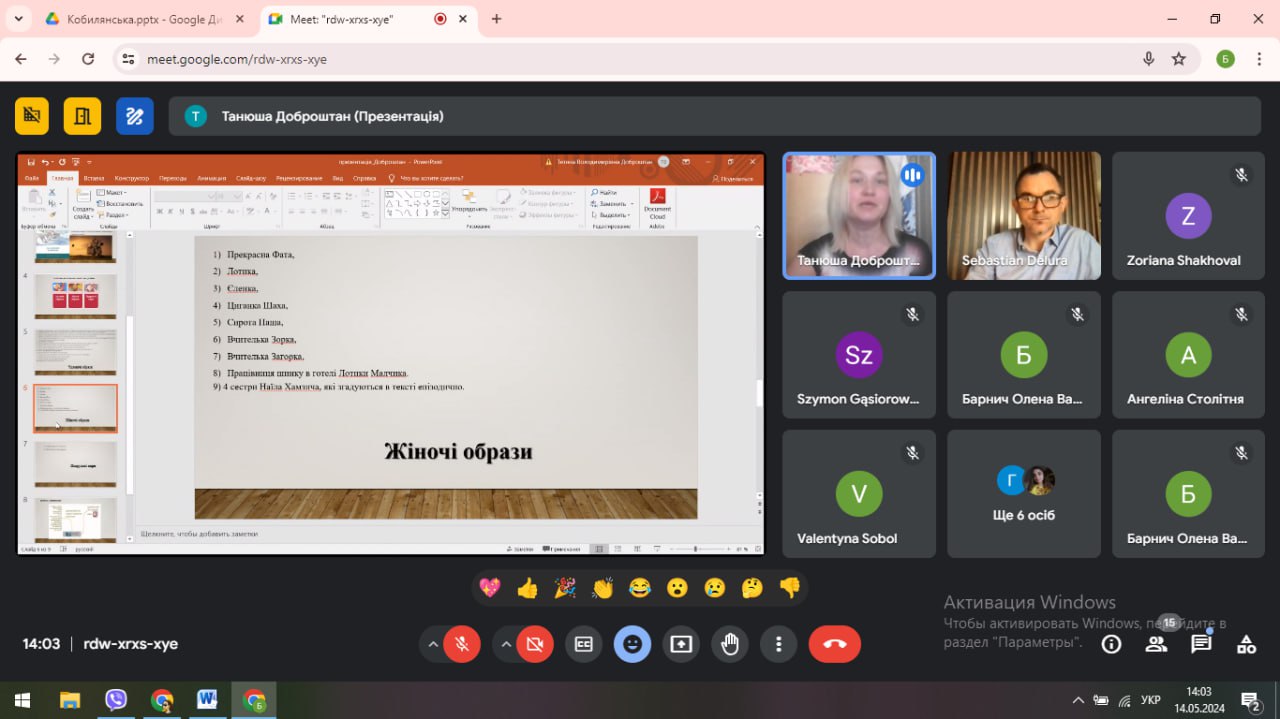Expand video settings arrow beside camera

tap(504, 644)
